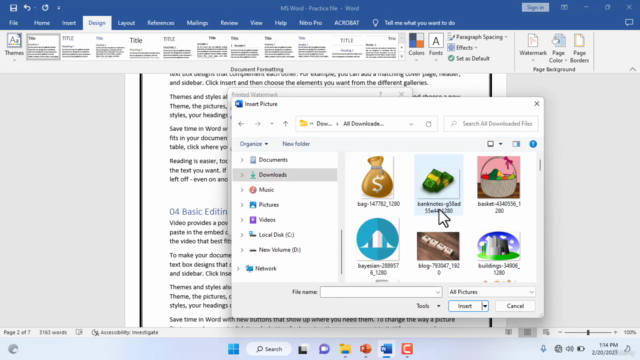The image size is (640, 360).
Task: Open the Review tab
Action: (229, 23)
